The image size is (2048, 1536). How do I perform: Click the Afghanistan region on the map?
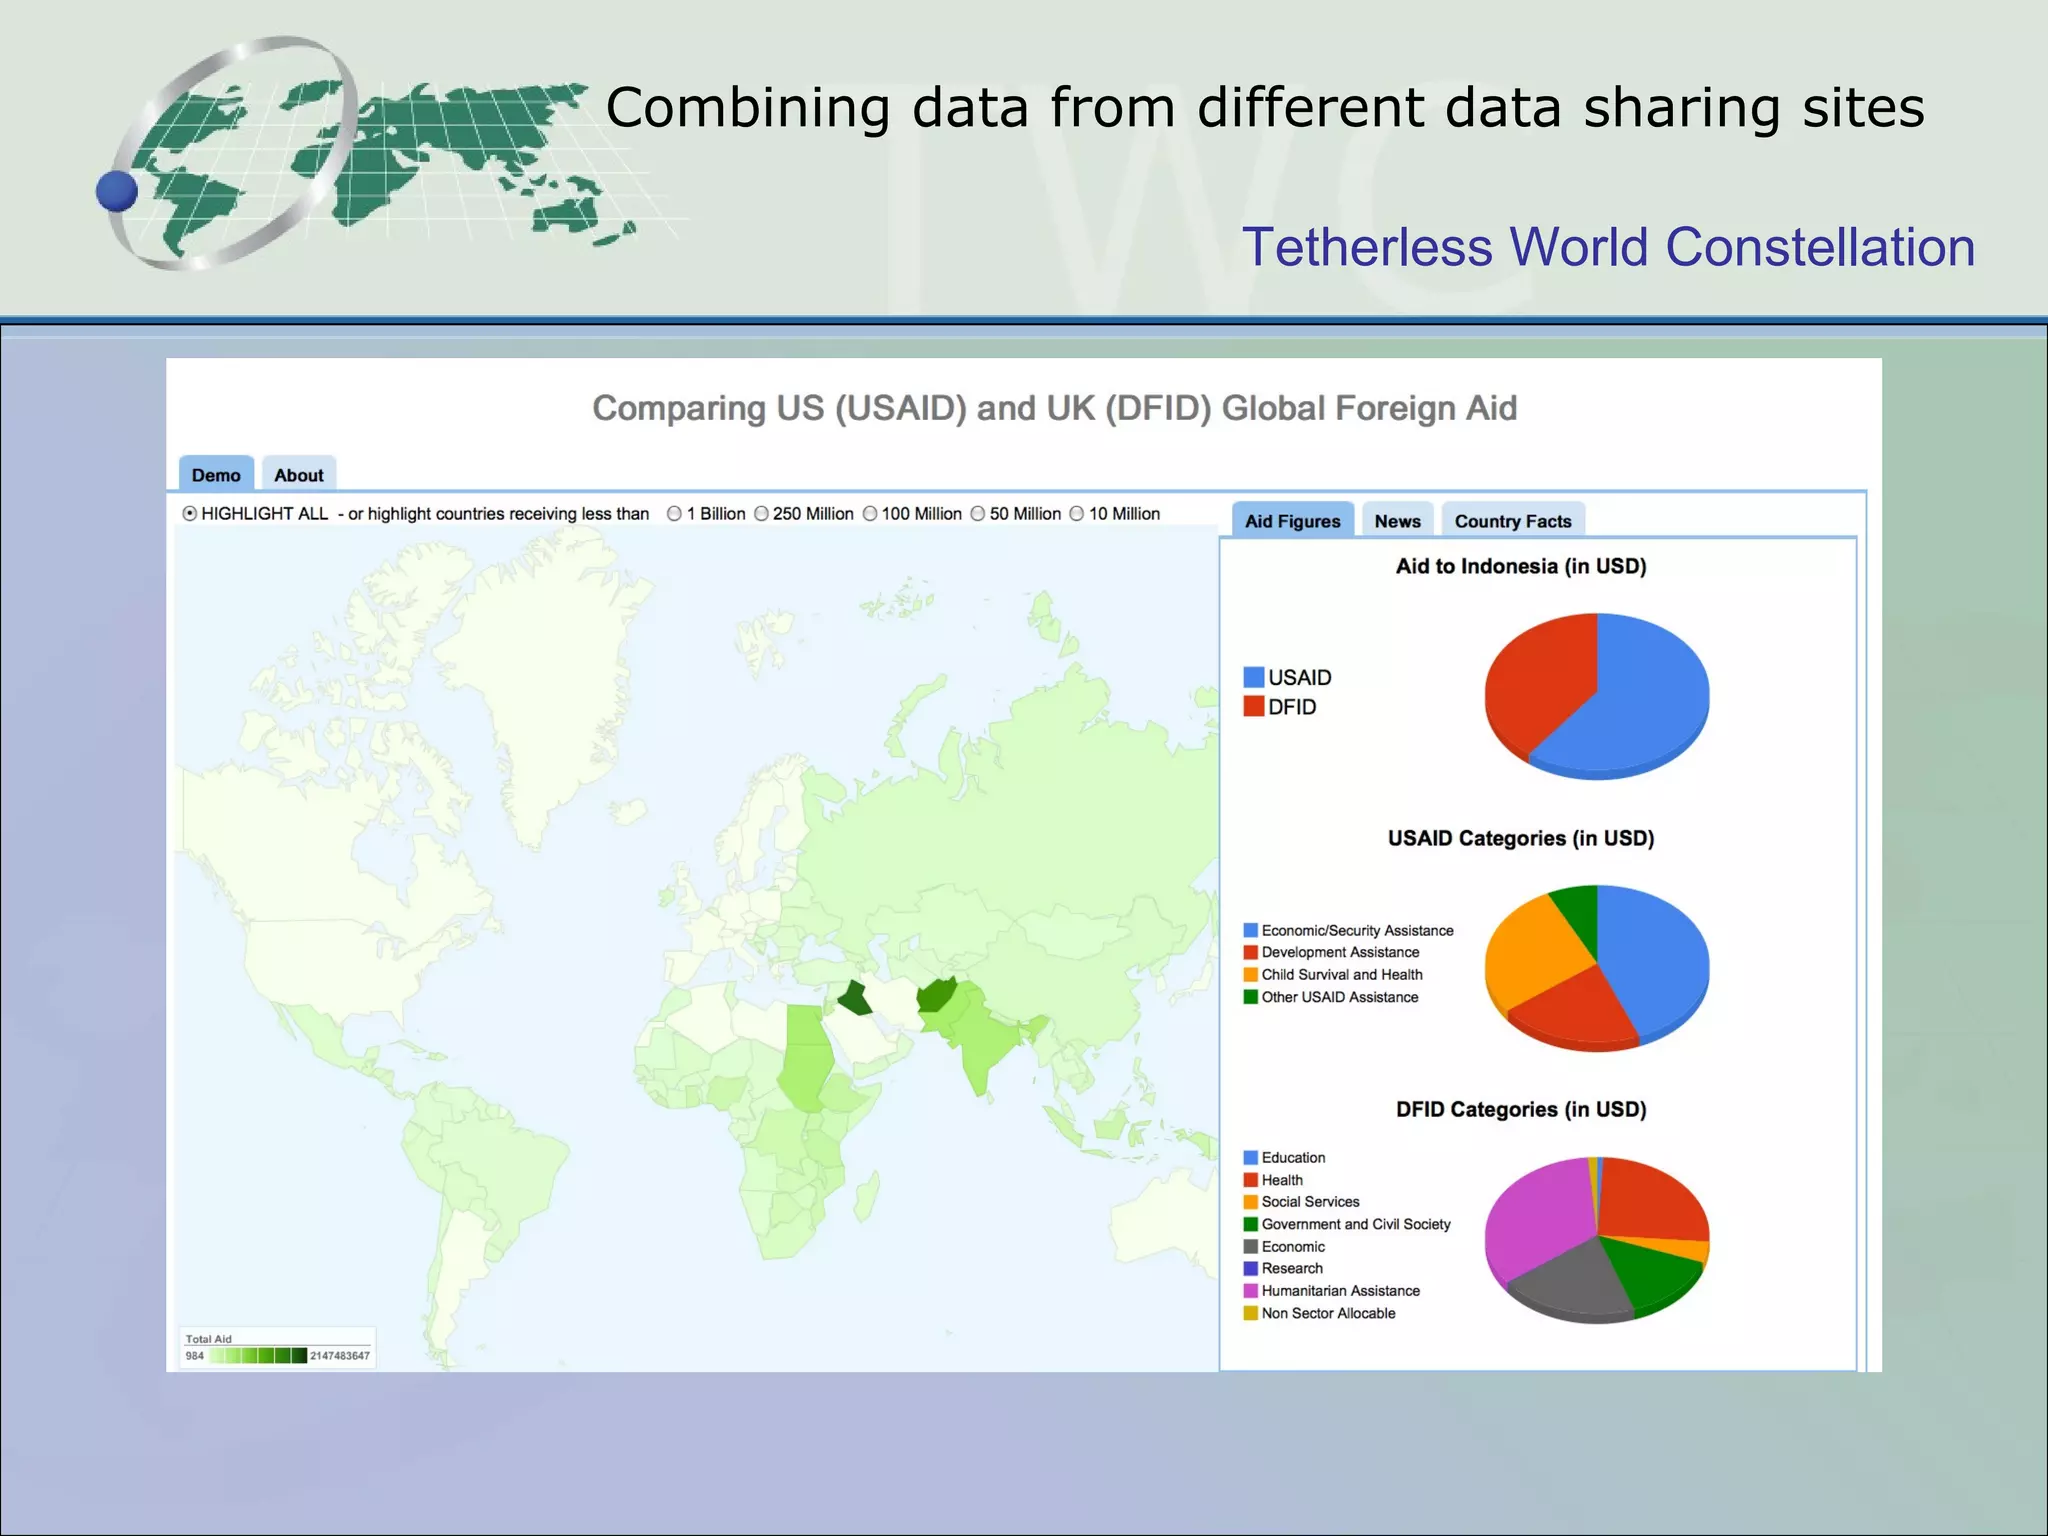[937, 994]
